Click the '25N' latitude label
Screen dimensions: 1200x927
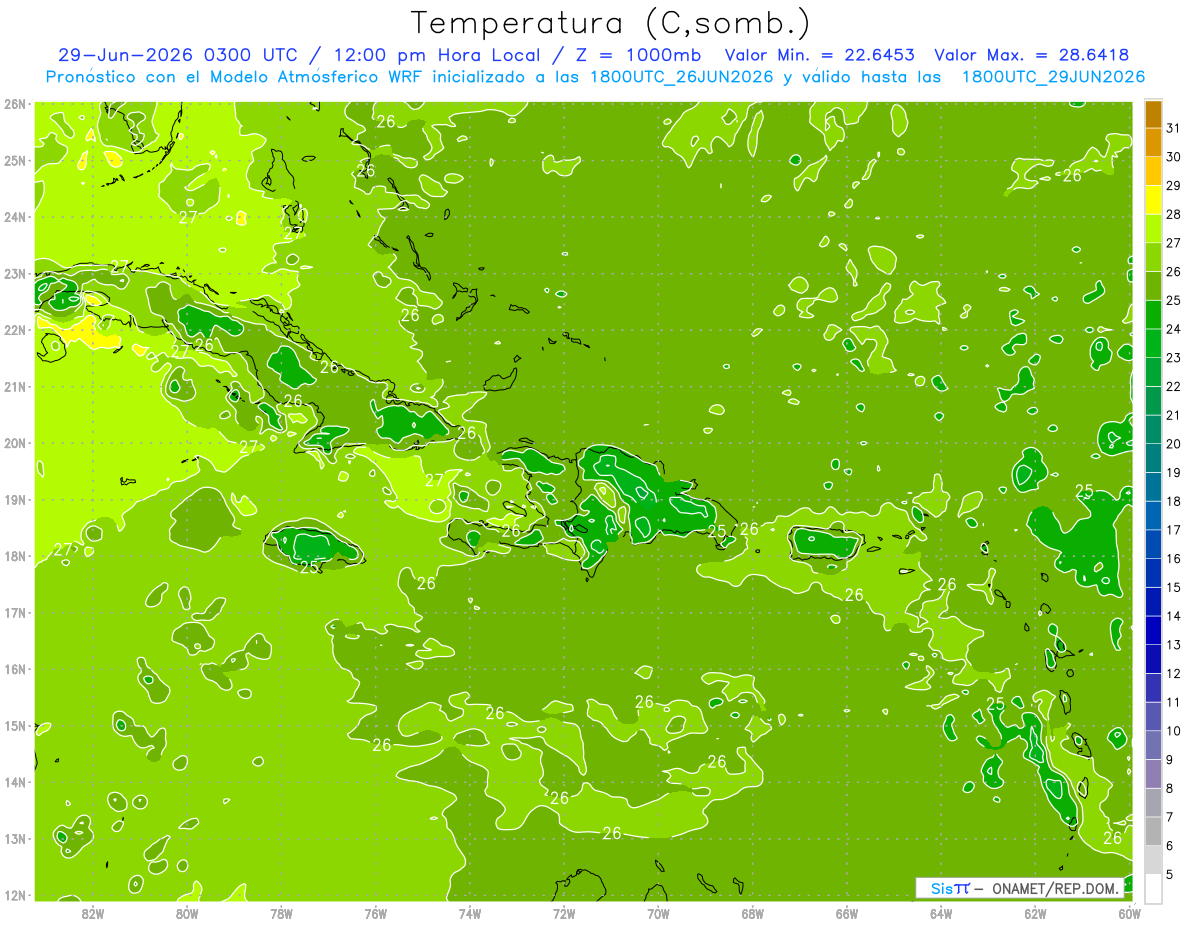15,161
